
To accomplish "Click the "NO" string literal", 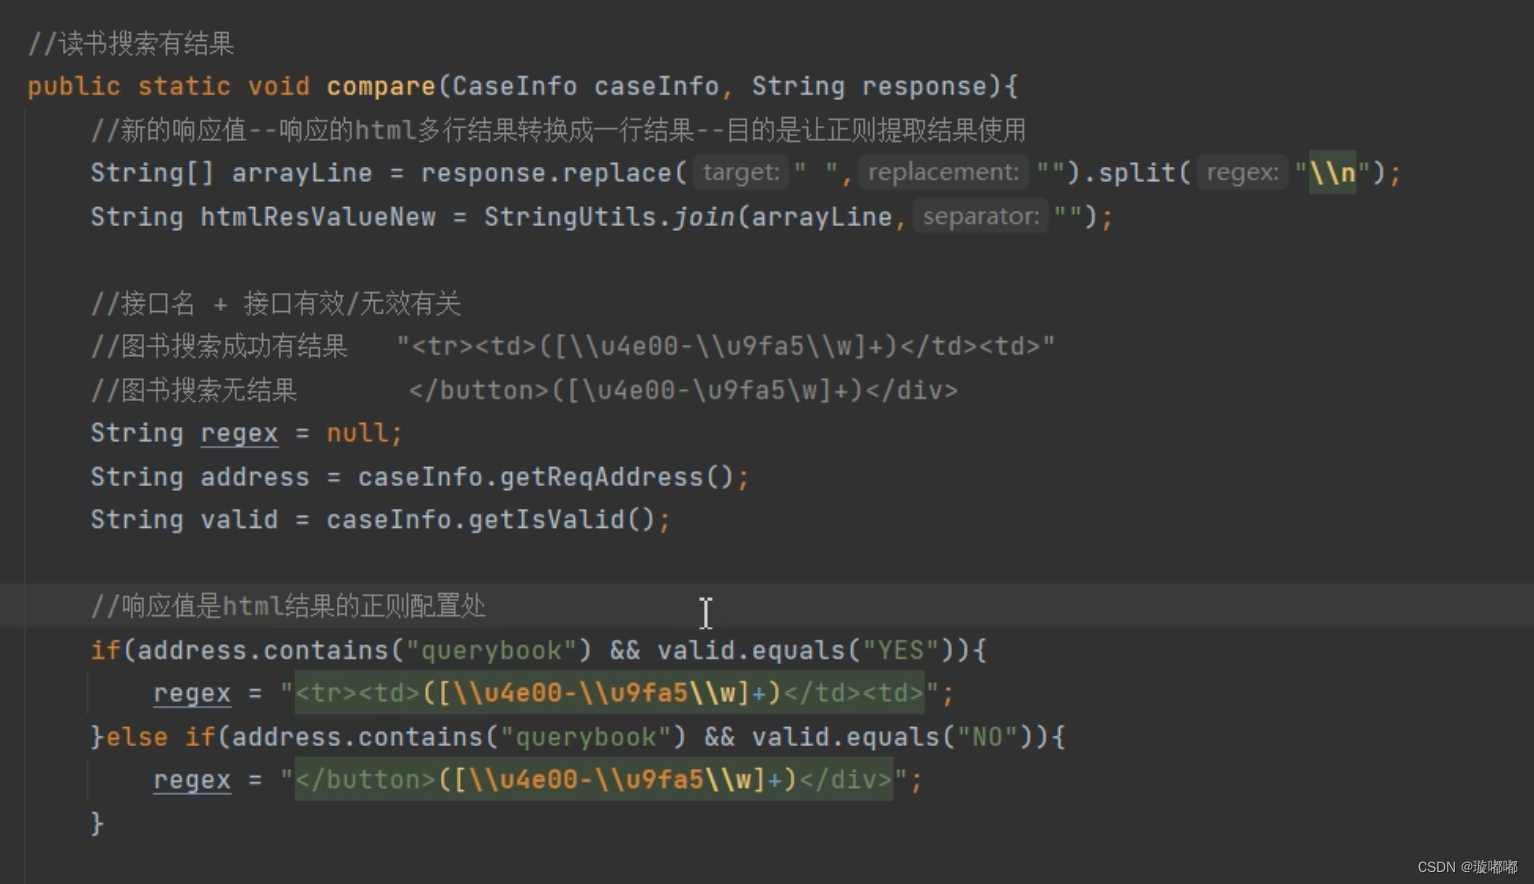I will tap(987, 737).
